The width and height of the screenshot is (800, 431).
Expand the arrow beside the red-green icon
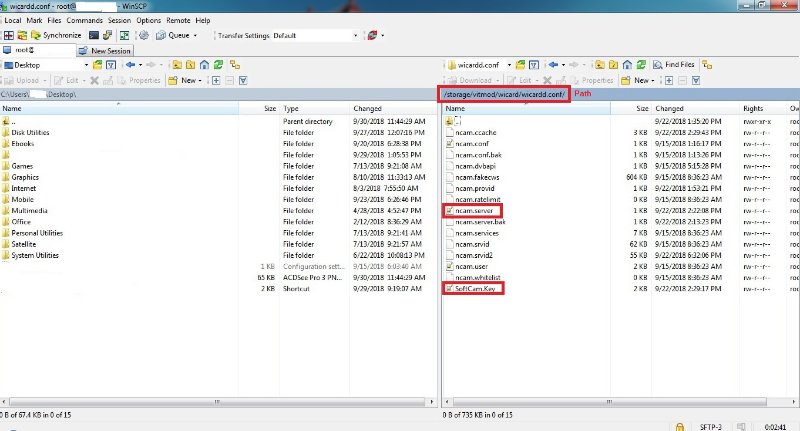click(x=382, y=35)
